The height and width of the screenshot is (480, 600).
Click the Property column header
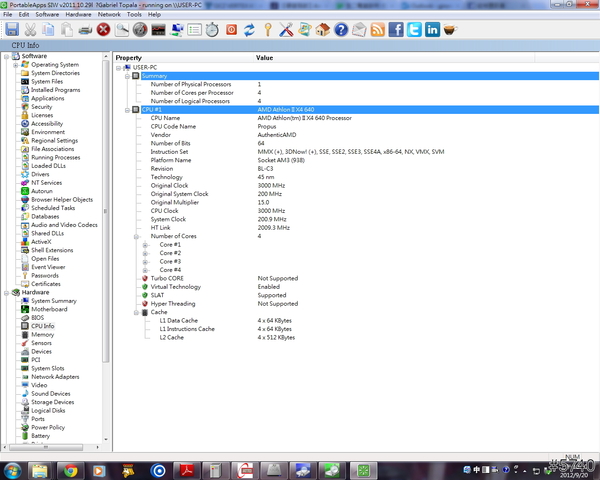(129, 58)
